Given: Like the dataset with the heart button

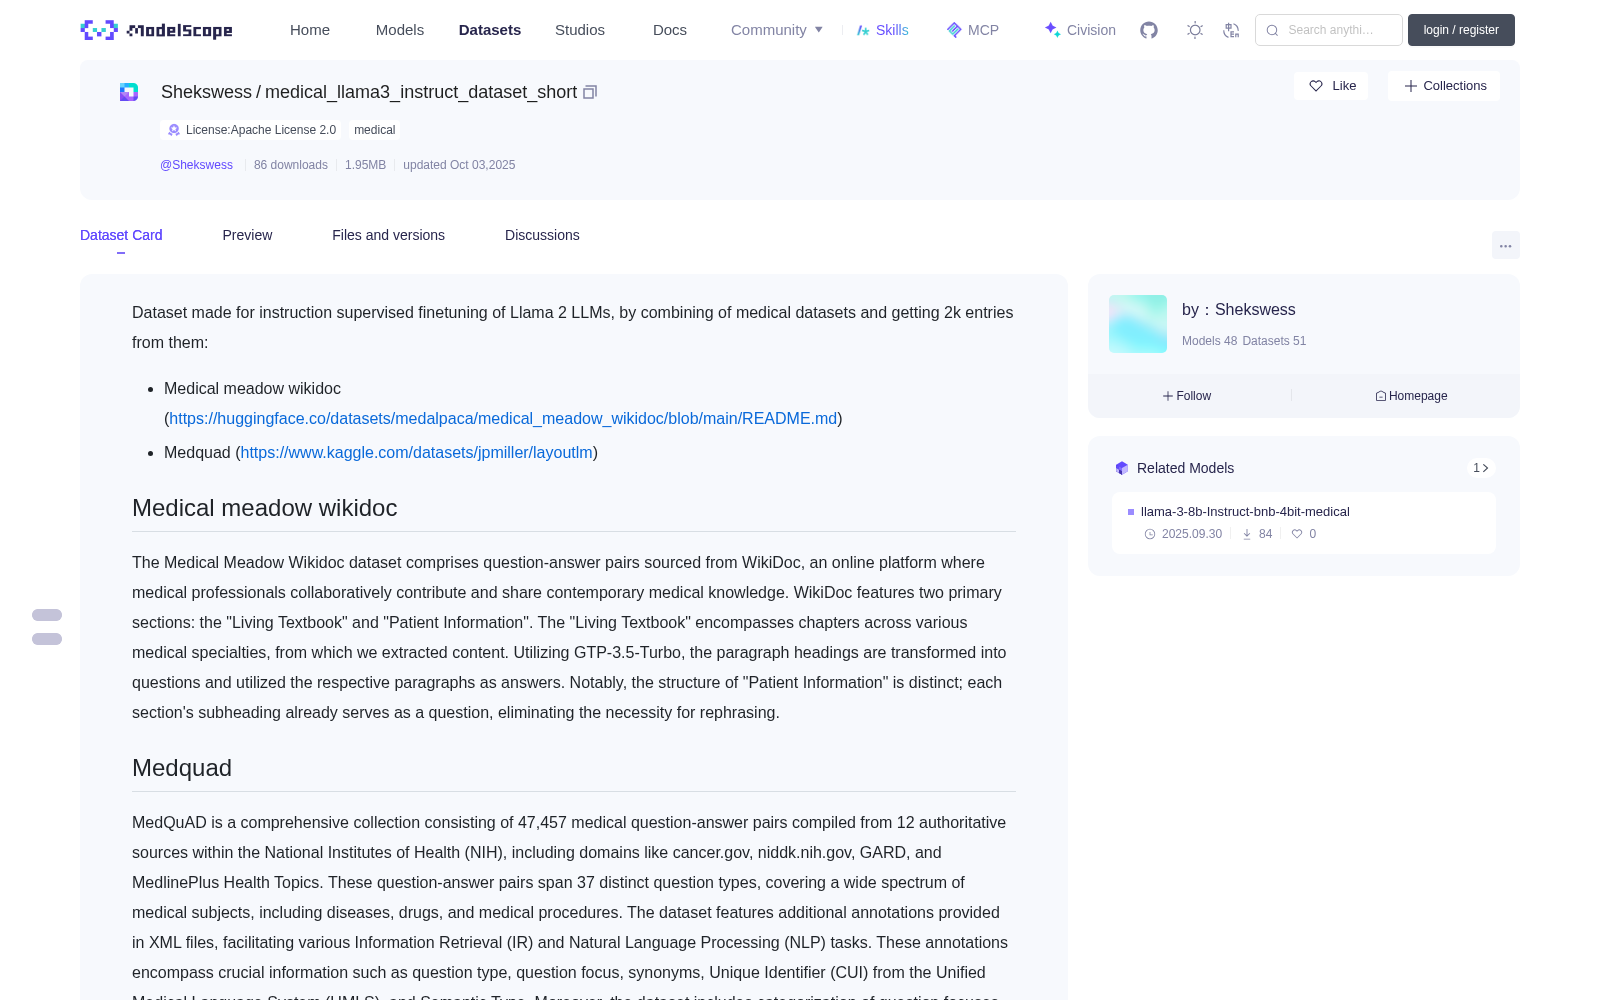Looking at the screenshot, I should pyautogui.click(x=1331, y=86).
